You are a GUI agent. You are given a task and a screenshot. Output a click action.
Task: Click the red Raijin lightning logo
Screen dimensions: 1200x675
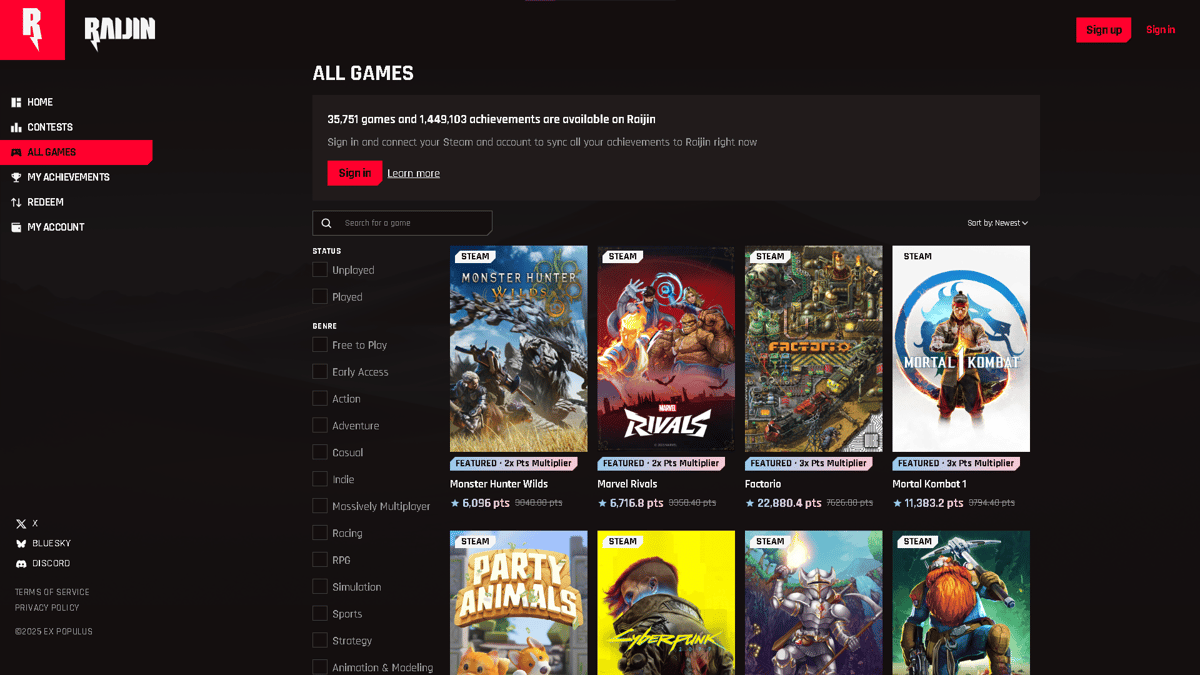(x=32, y=30)
